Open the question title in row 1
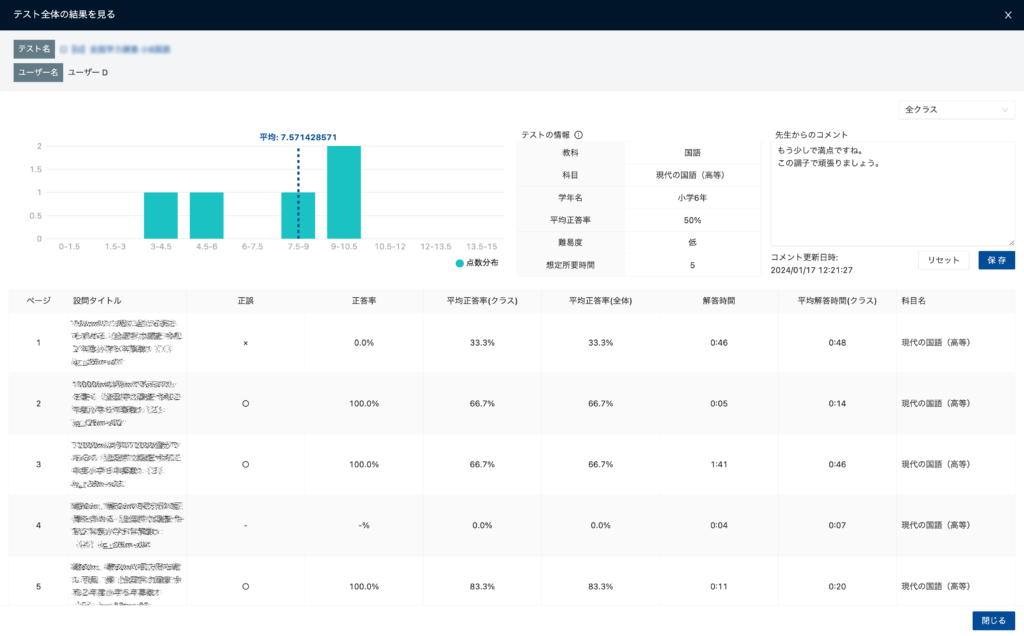 pos(128,342)
